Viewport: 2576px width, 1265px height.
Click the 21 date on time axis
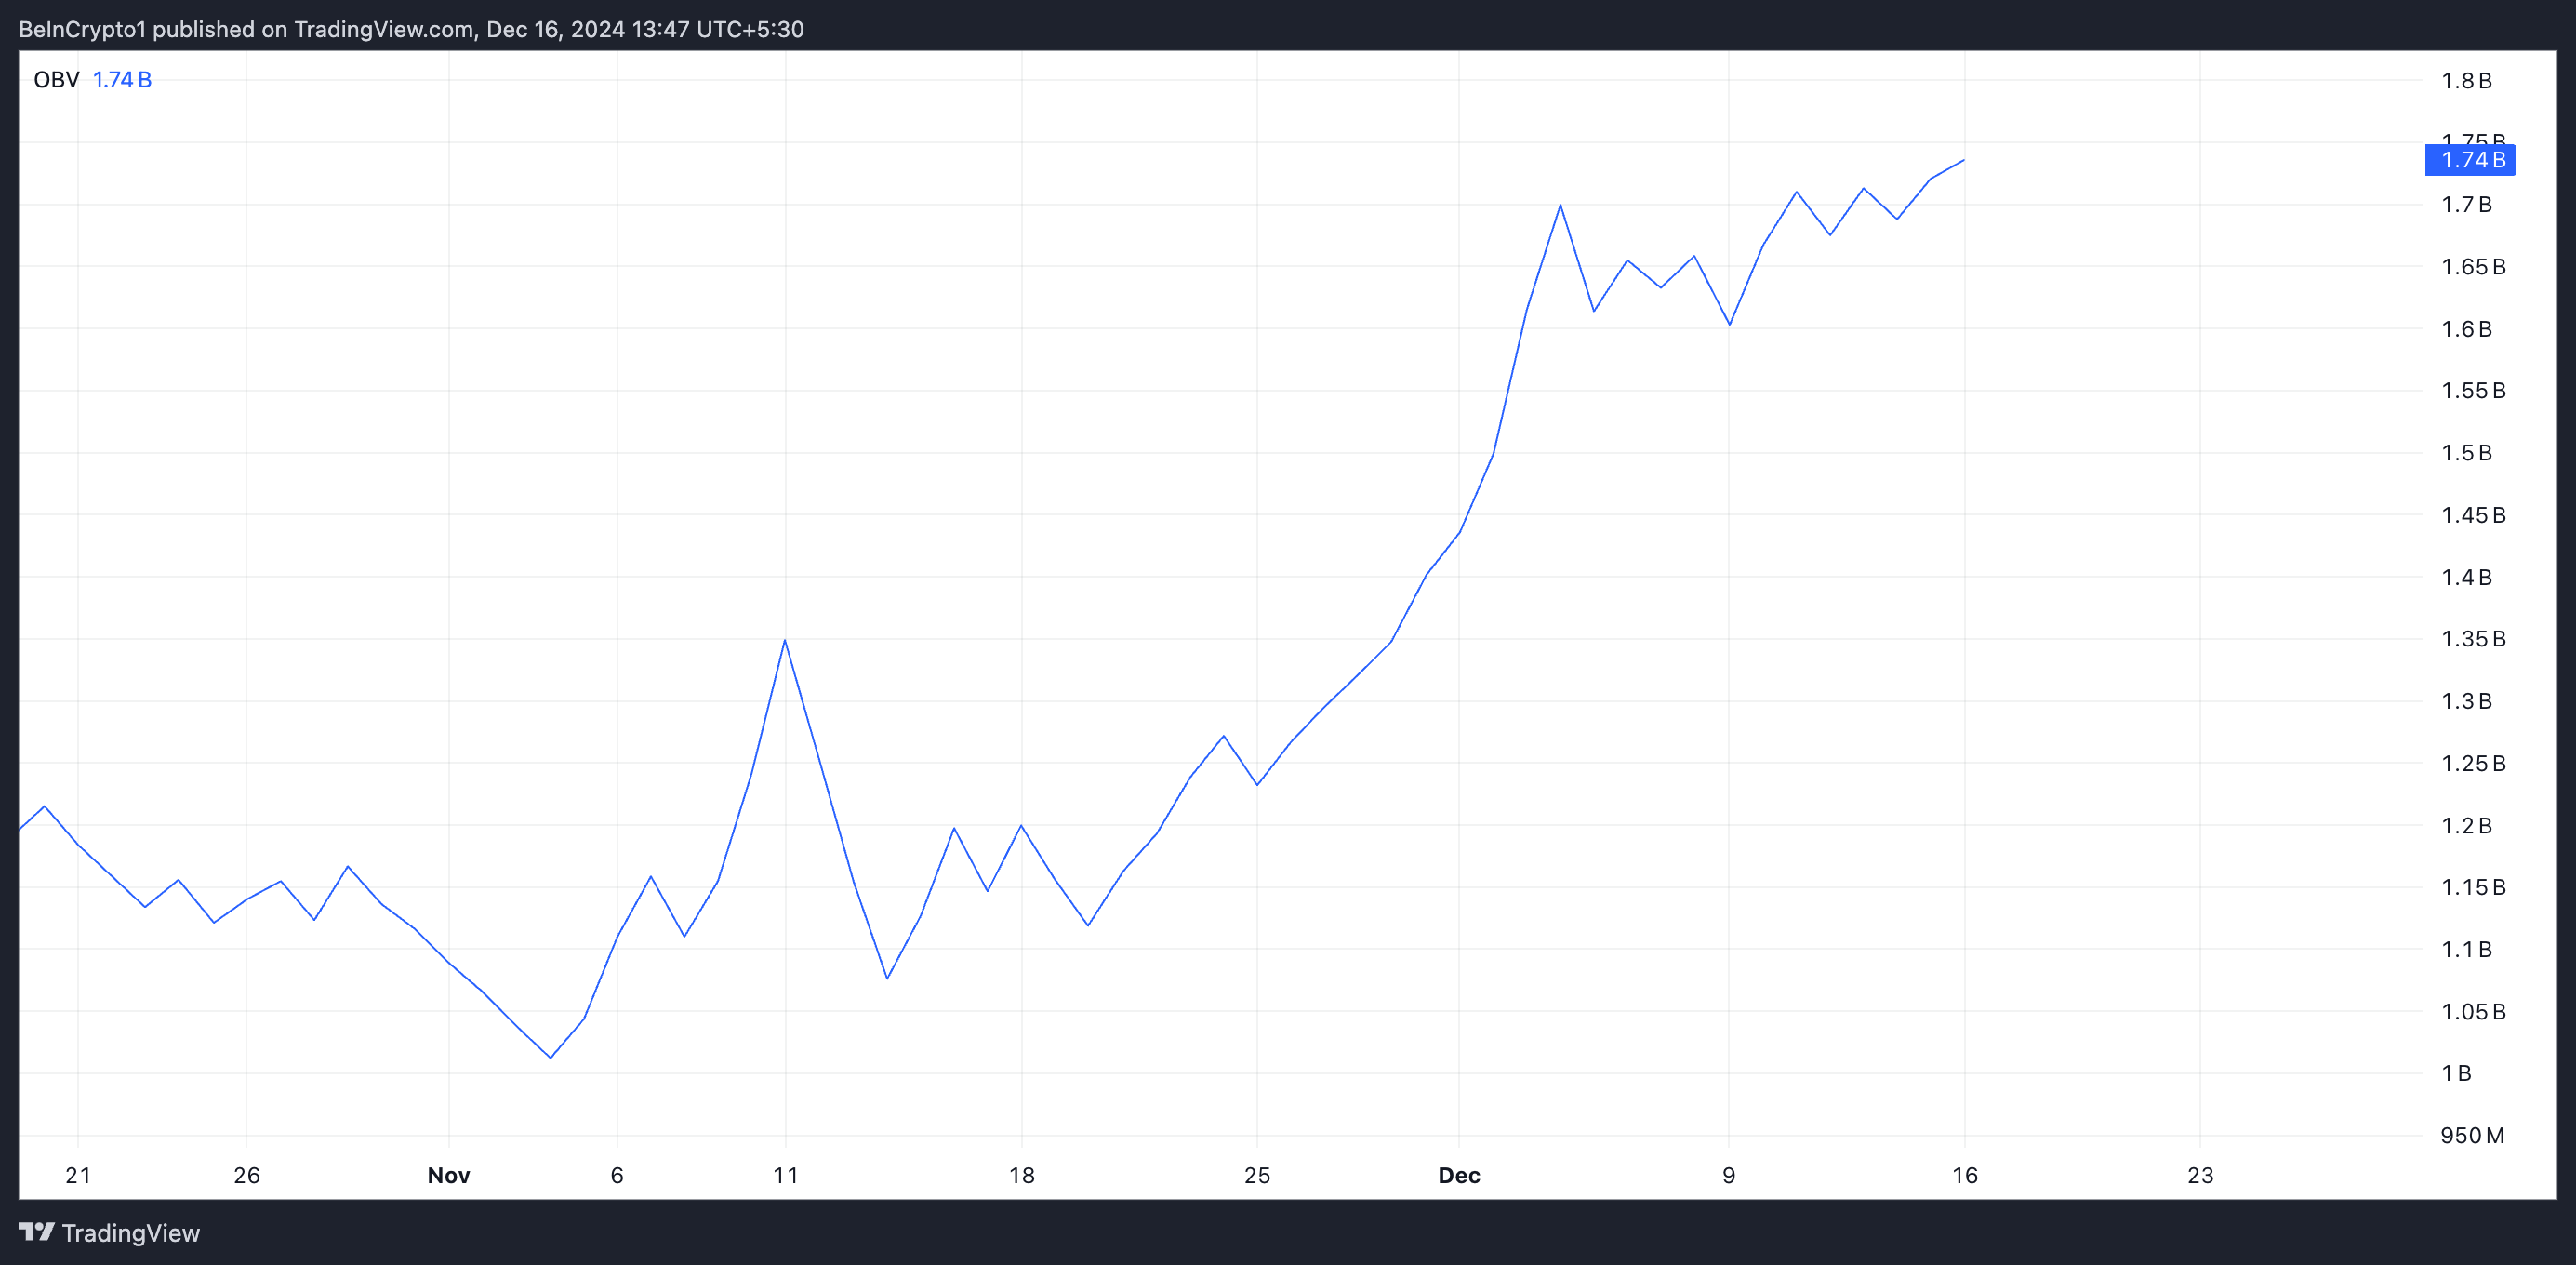click(x=78, y=1175)
